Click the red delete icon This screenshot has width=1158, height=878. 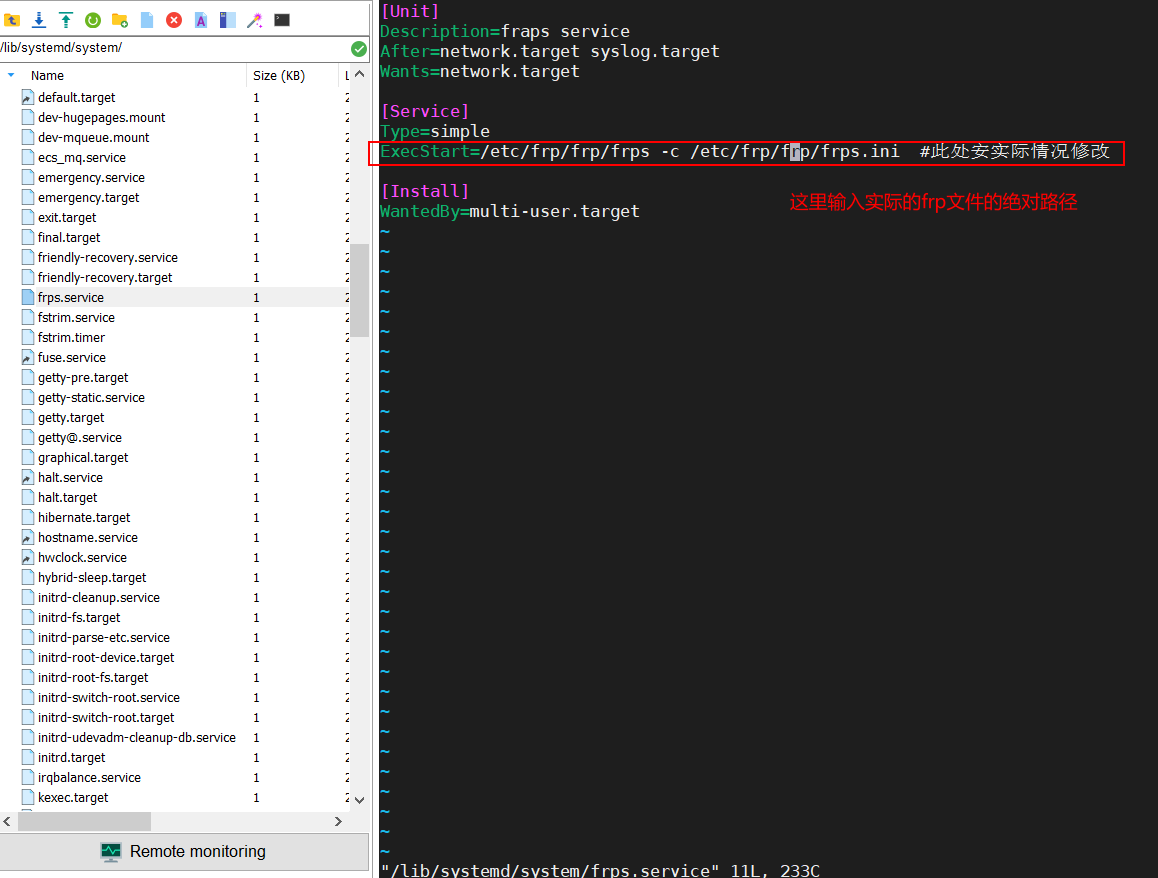pyautogui.click(x=174, y=20)
